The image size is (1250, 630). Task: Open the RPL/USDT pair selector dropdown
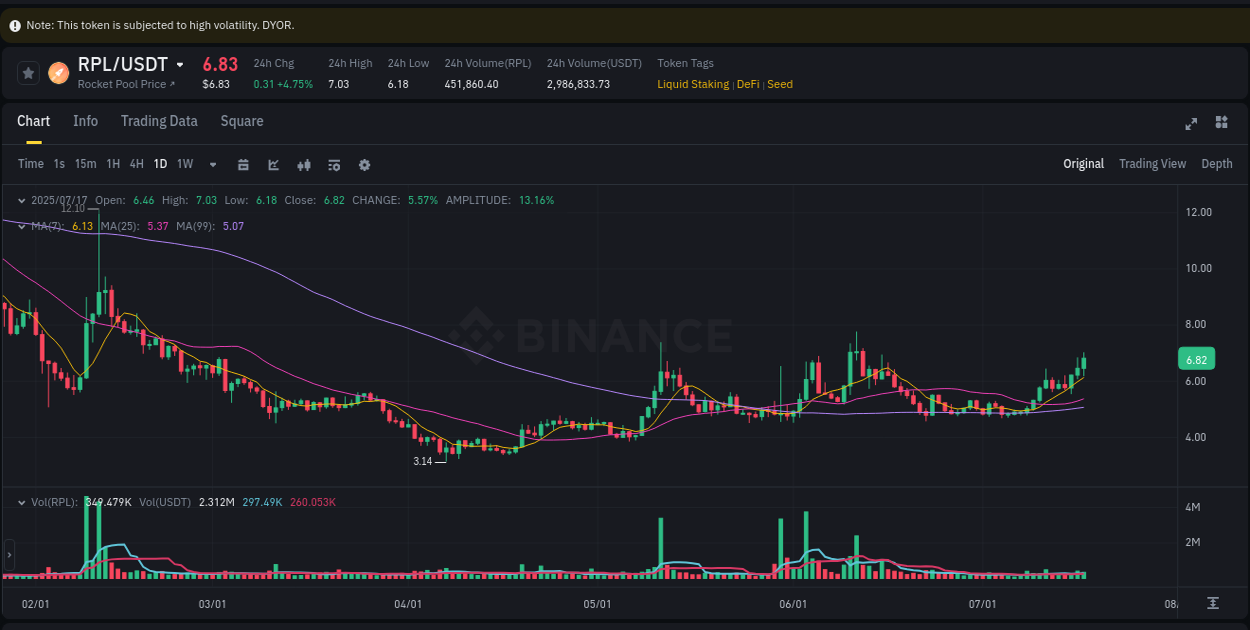(x=180, y=63)
